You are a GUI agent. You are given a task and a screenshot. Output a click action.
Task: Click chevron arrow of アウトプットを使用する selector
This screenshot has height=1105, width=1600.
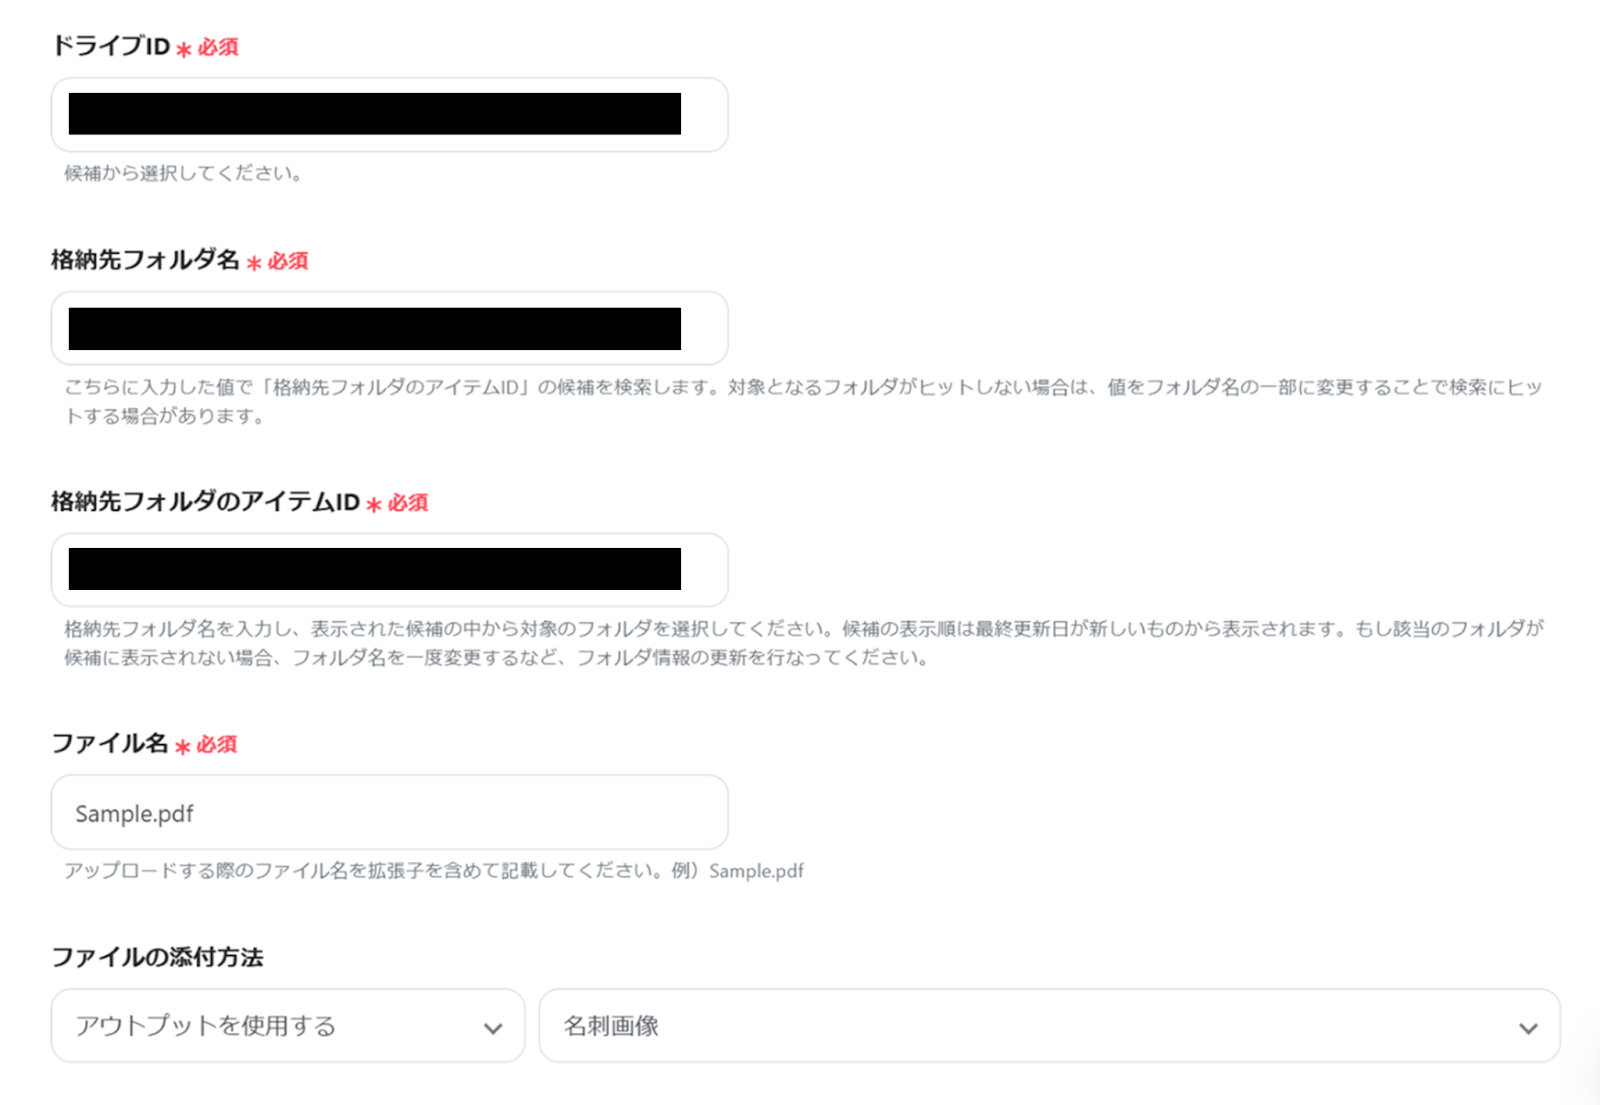[x=493, y=1028]
